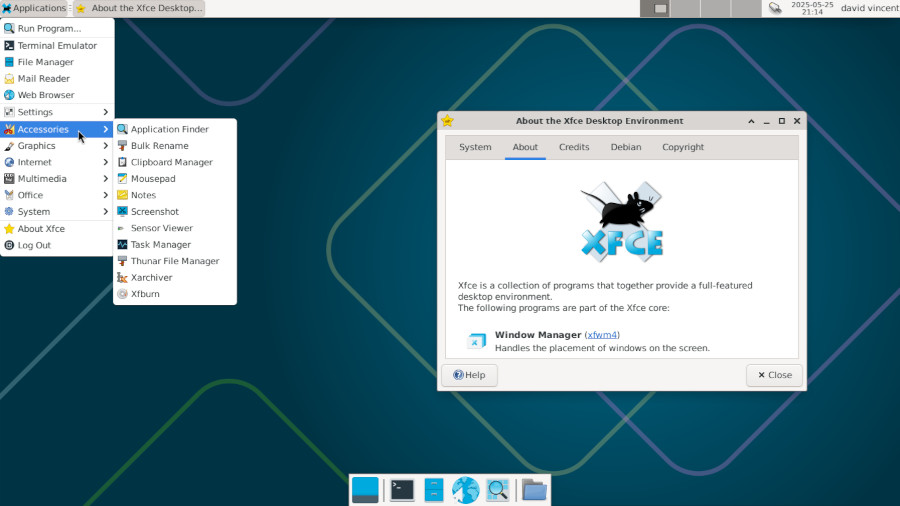
Task: Expand the Graphics submenu
Action: tap(57, 146)
